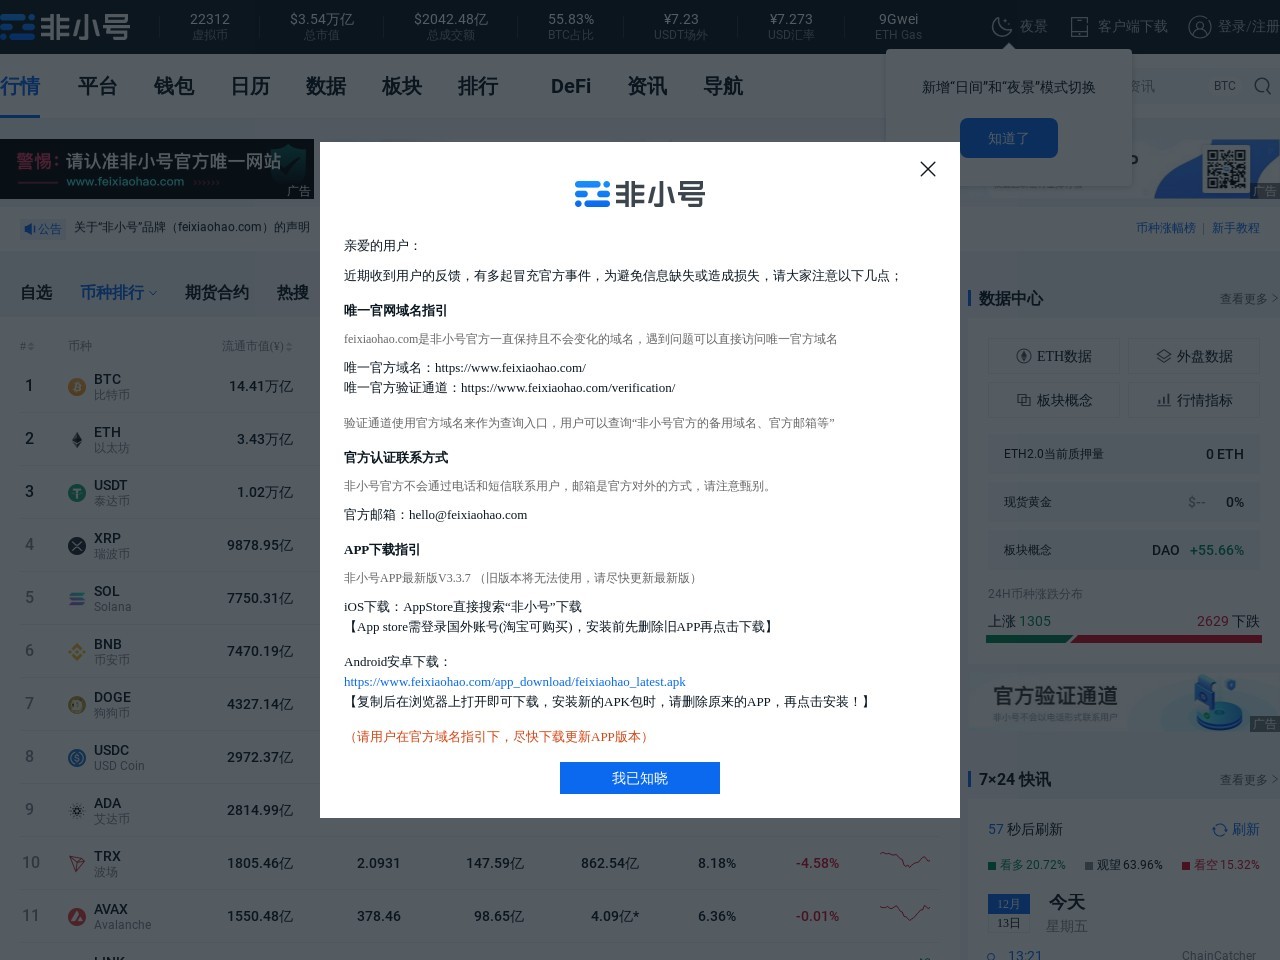Open the 钱包 menu

pyautogui.click(x=173, y=86)
